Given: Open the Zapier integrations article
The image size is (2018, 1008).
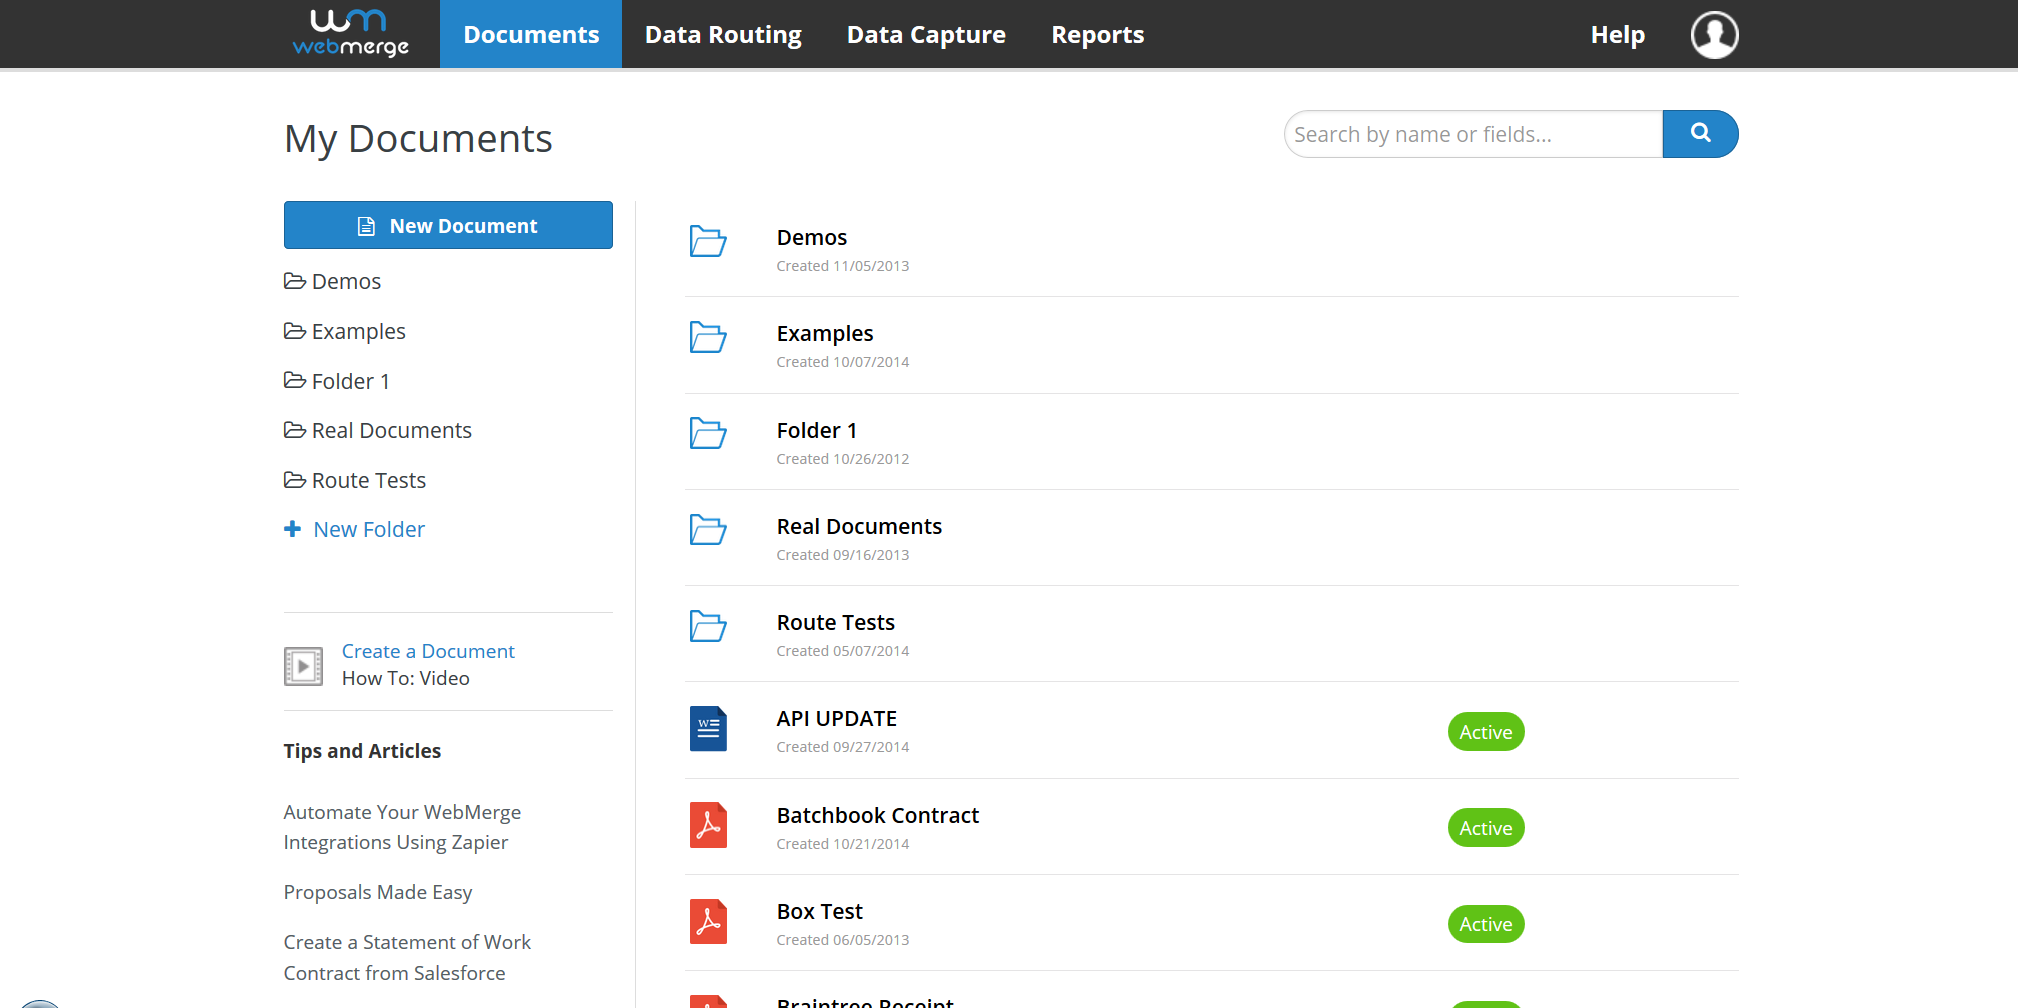Looking at the screenshot, I should point(402,826).
